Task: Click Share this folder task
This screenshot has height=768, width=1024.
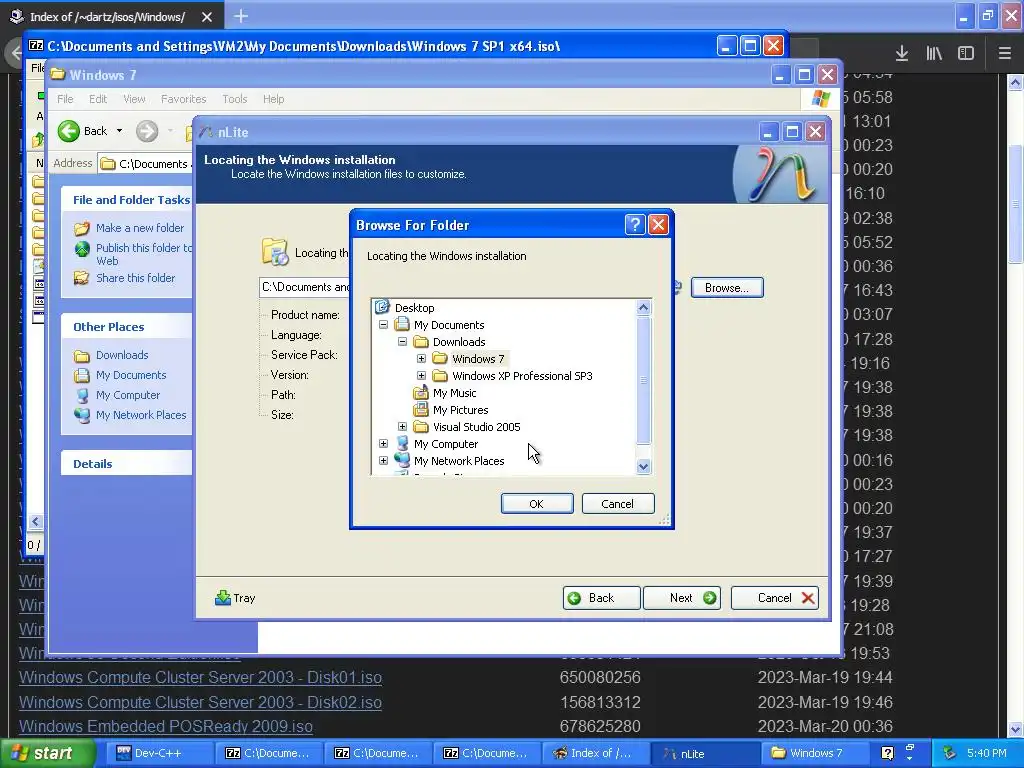Action: point(135,278)
